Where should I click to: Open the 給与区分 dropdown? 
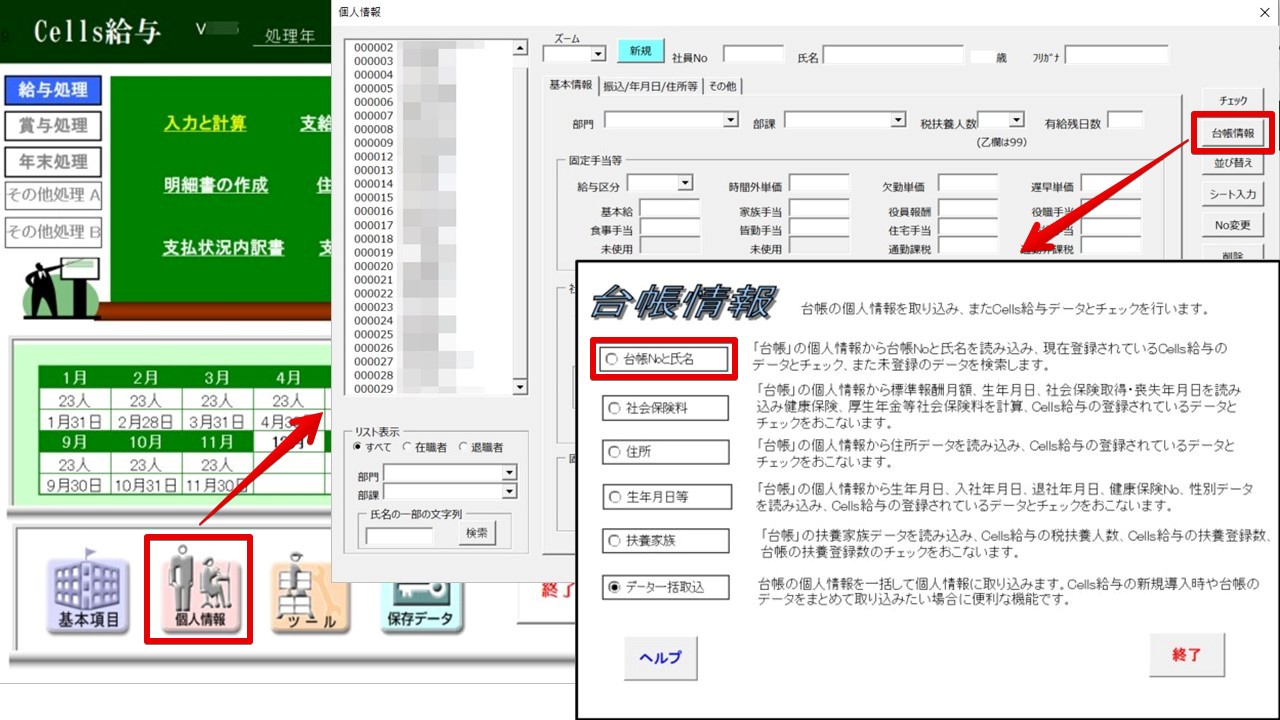point(685,183)
